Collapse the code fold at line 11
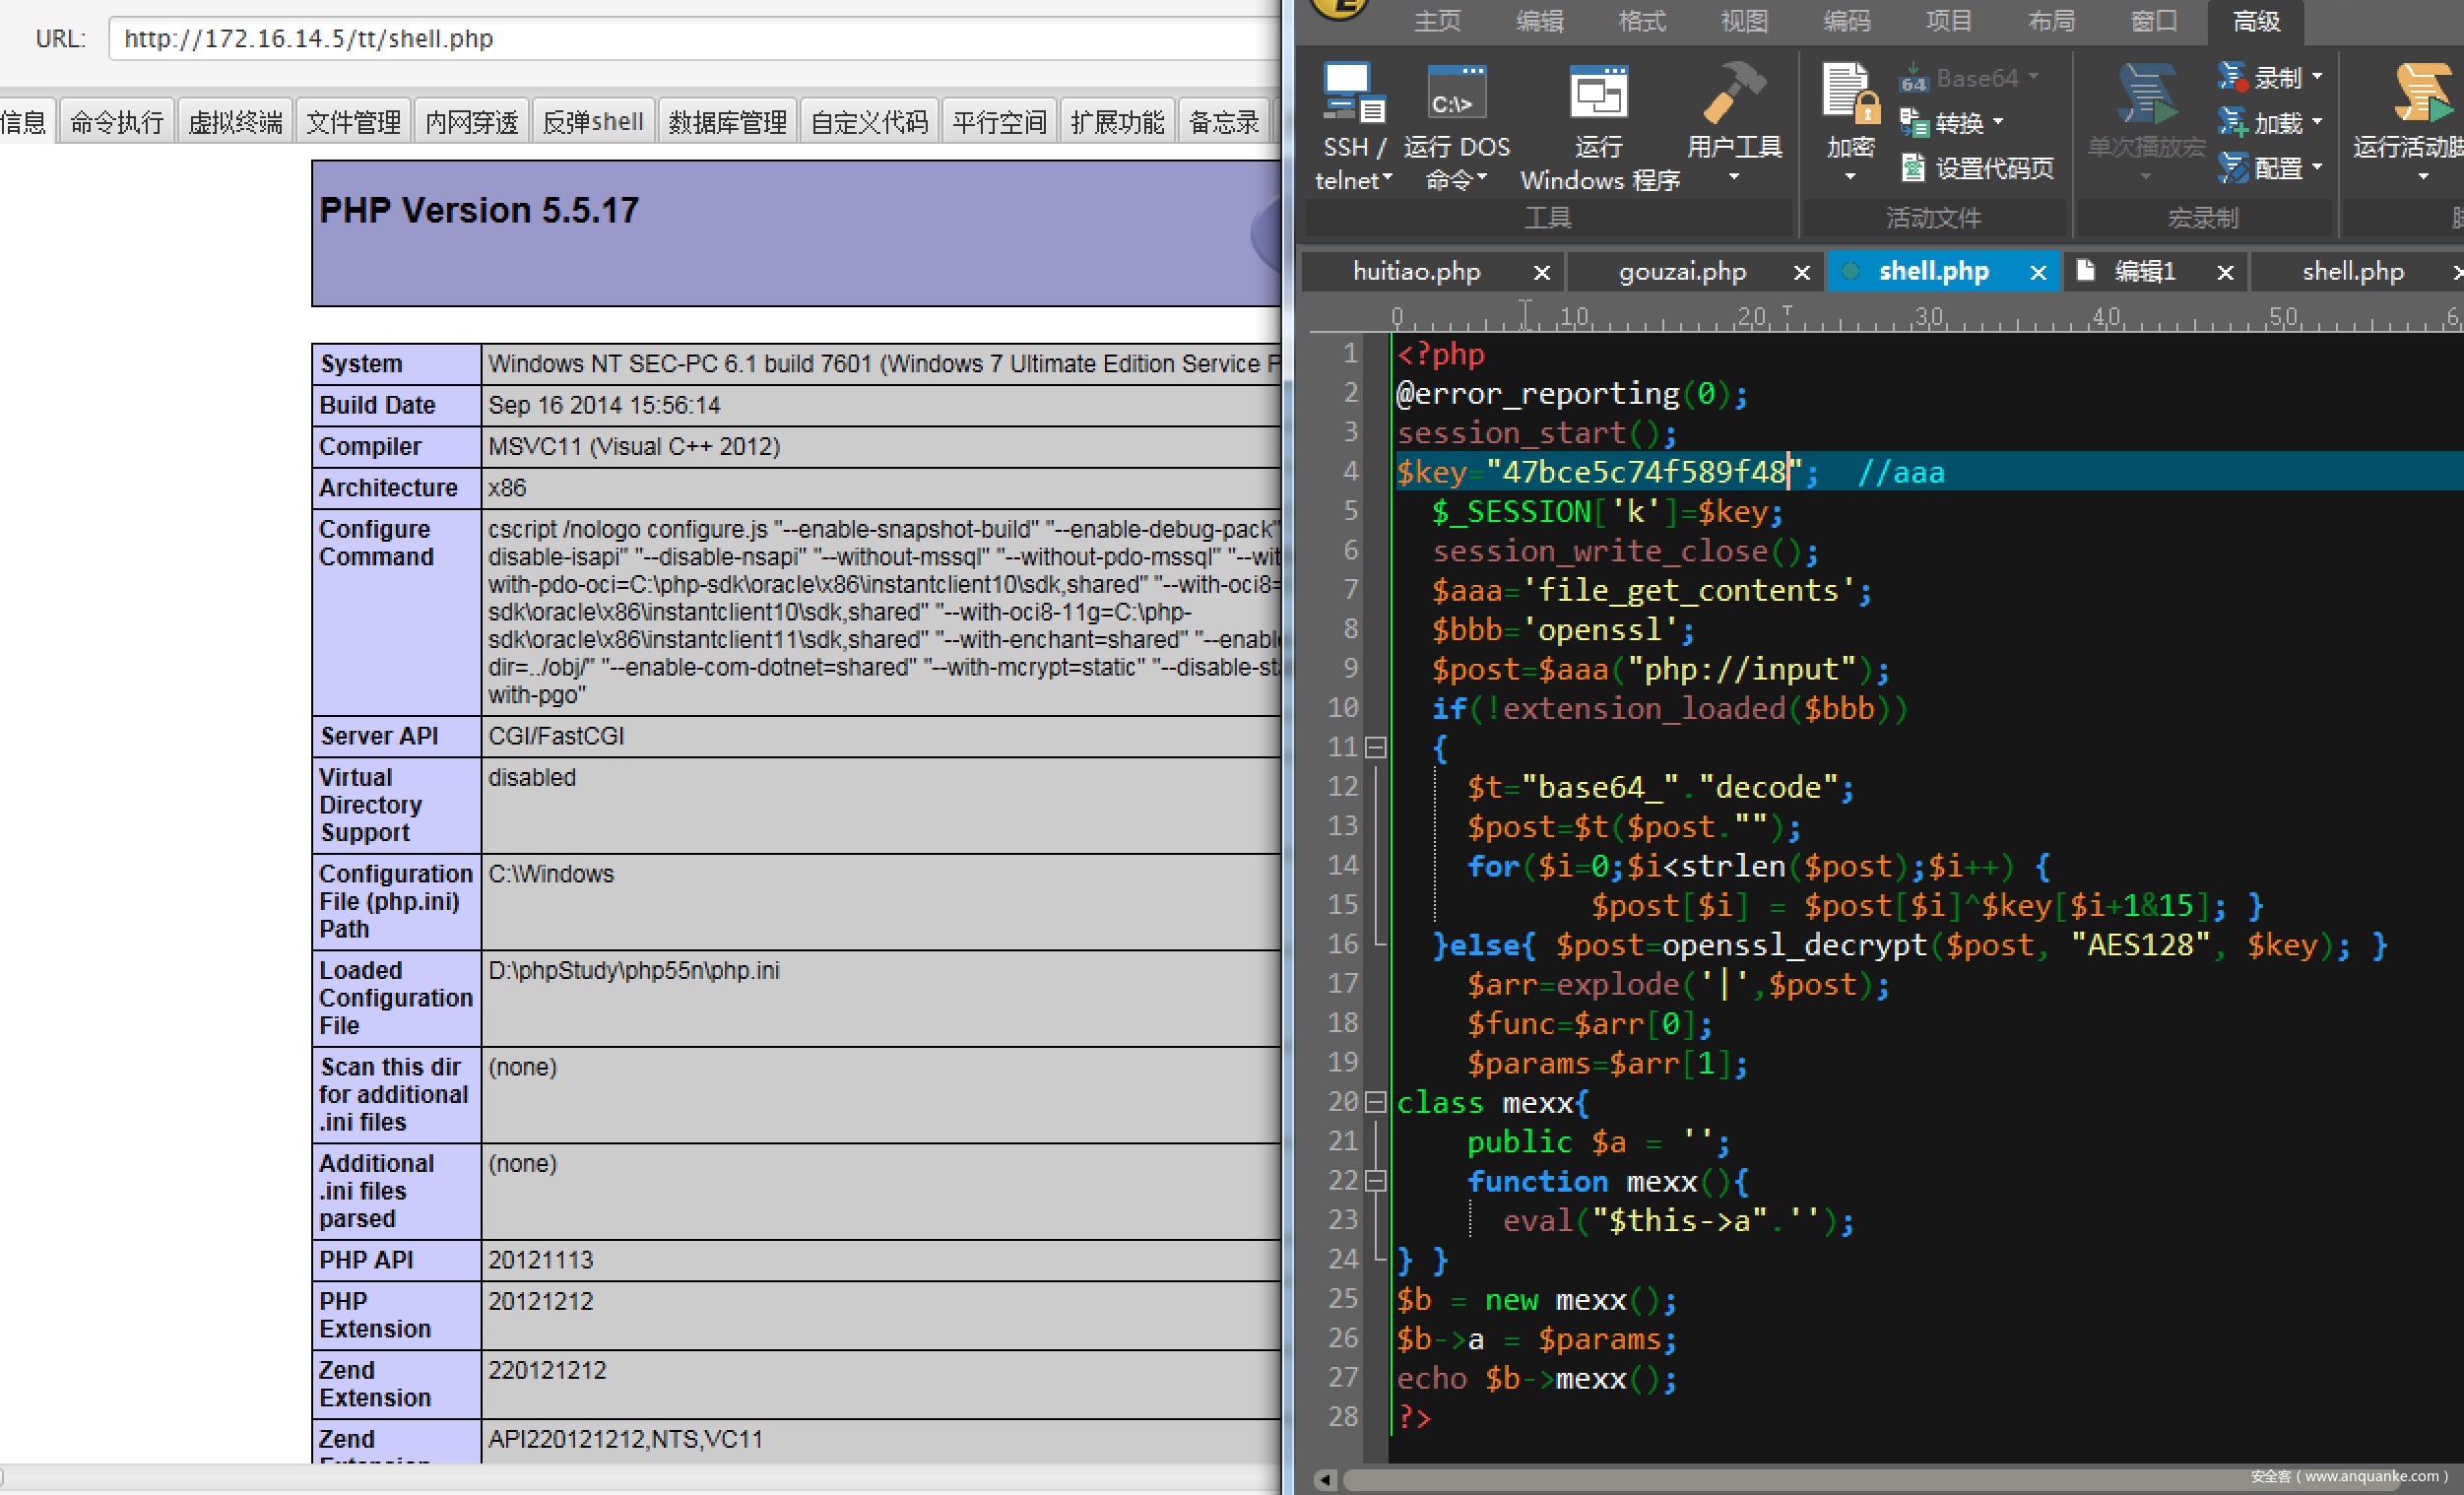The image size is (2464, 1495). tap(1376, 748)
